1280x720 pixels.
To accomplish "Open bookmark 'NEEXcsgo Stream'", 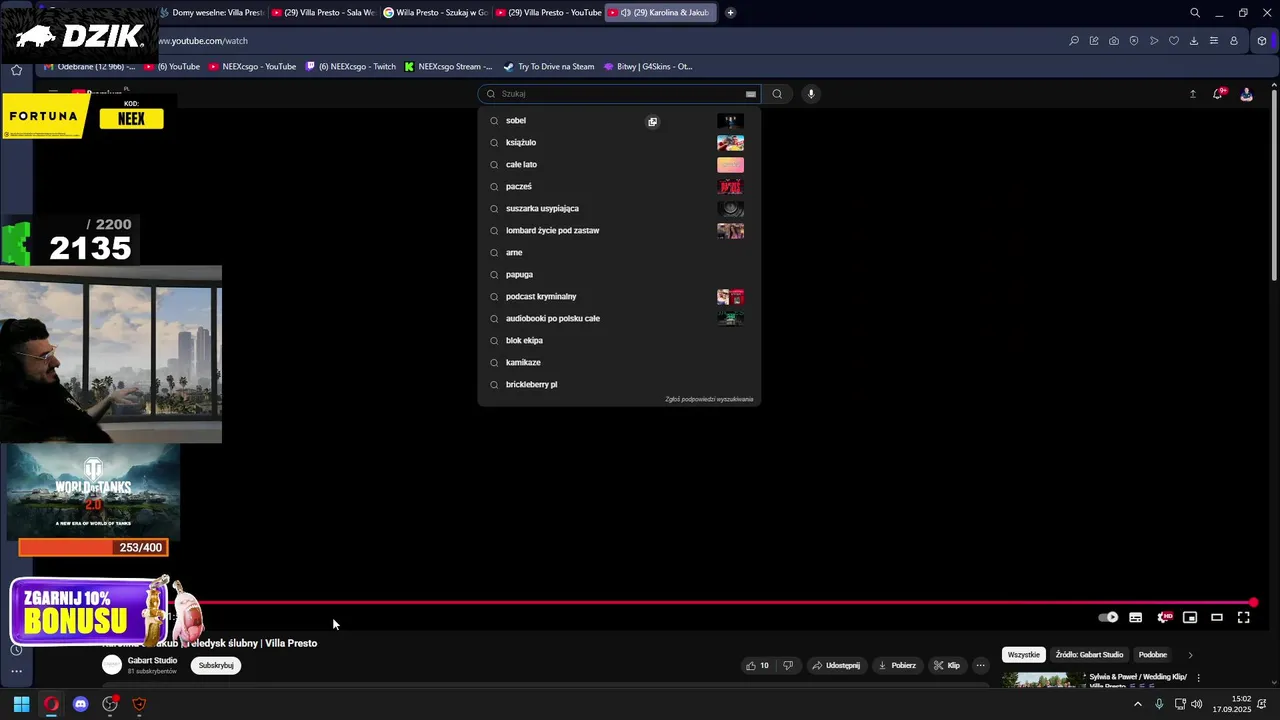I will (x=449, y=67).
